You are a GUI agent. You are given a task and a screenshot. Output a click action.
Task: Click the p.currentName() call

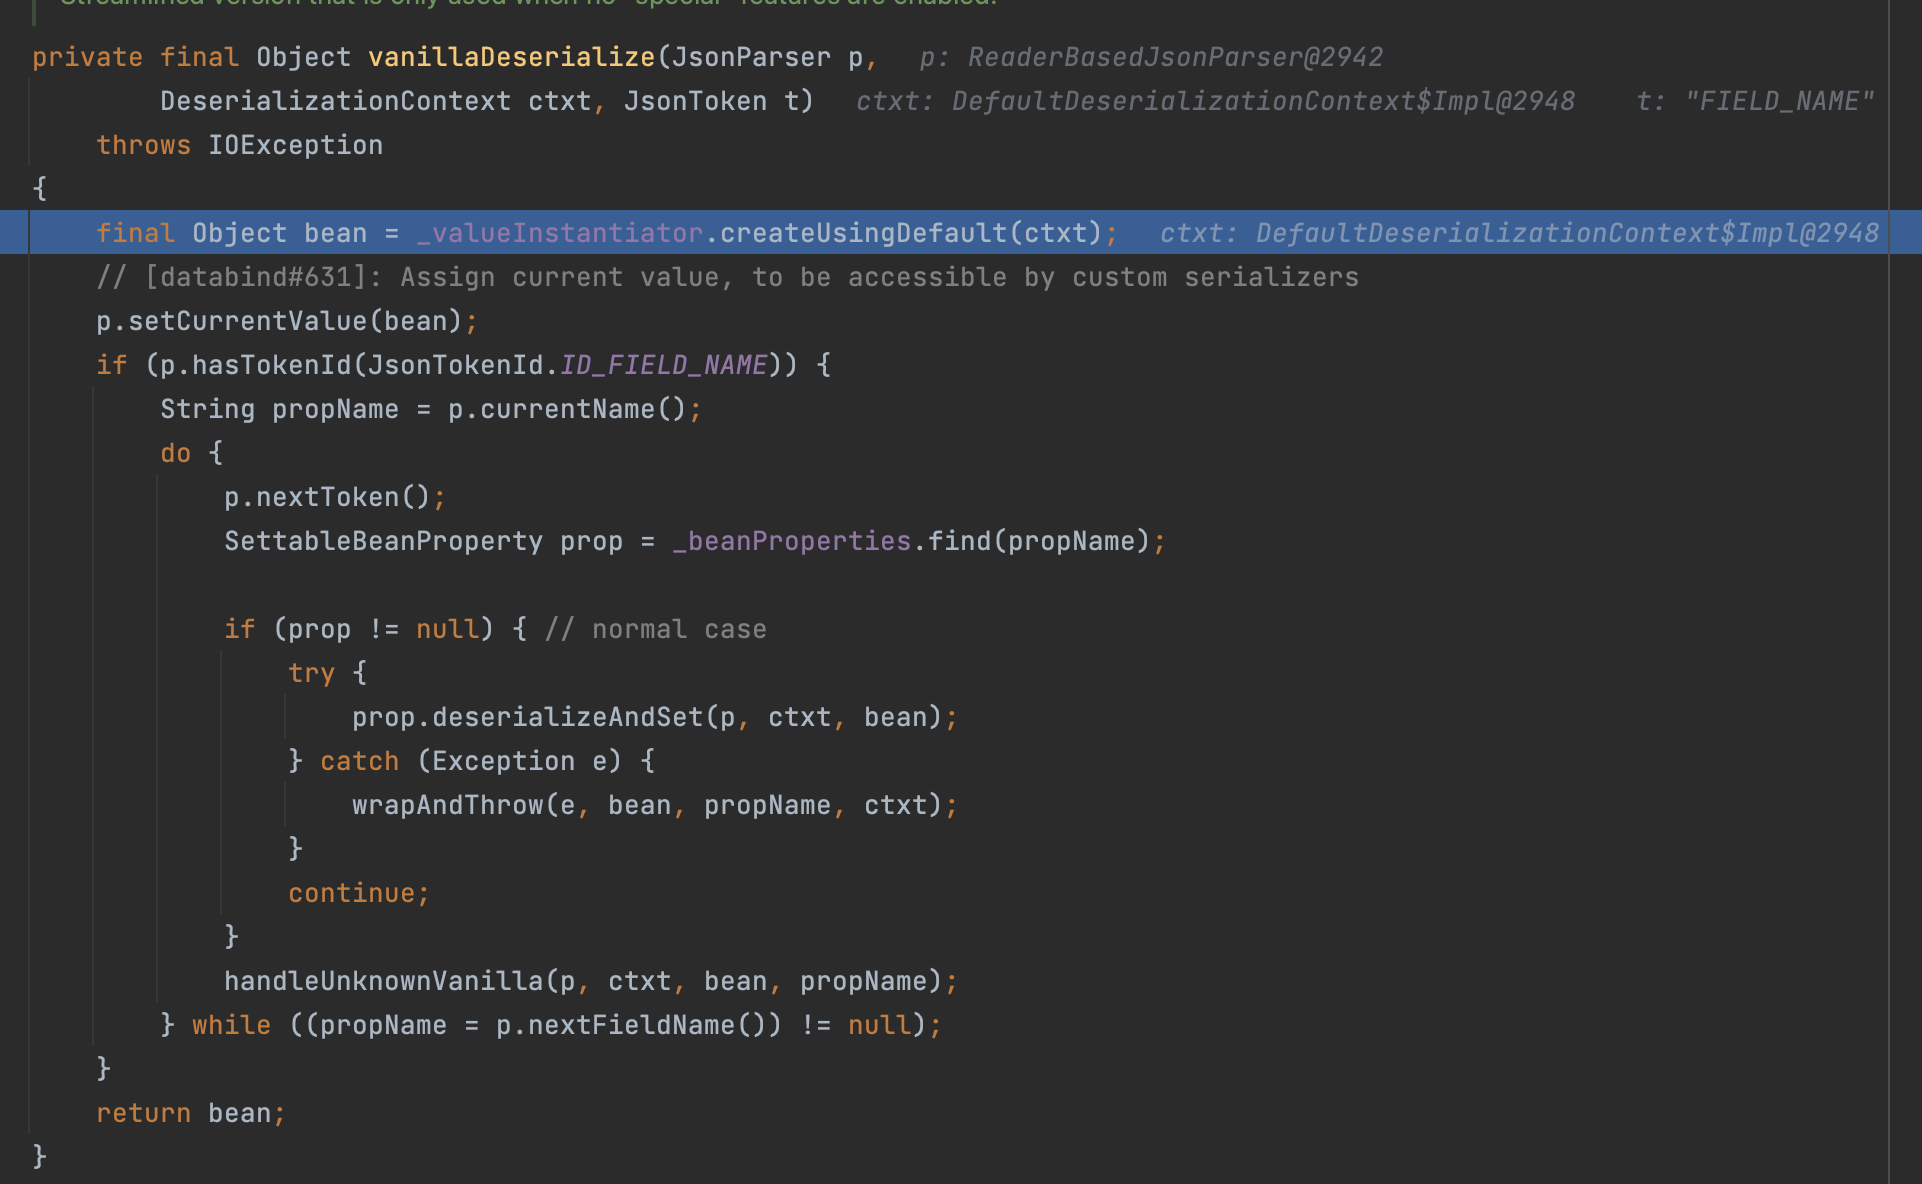click(566, 409)
